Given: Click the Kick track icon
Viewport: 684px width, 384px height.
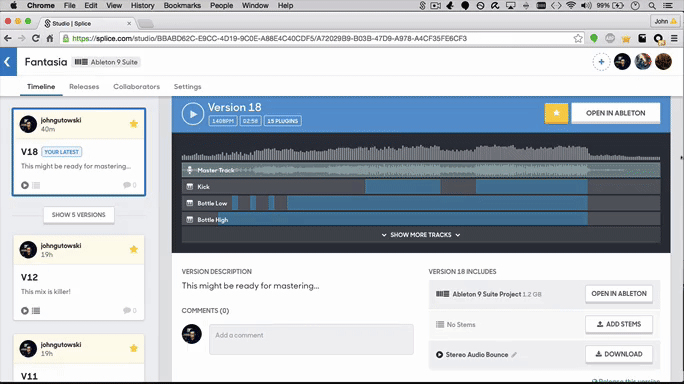Looking at the screenshot, I should pos(190,187).
